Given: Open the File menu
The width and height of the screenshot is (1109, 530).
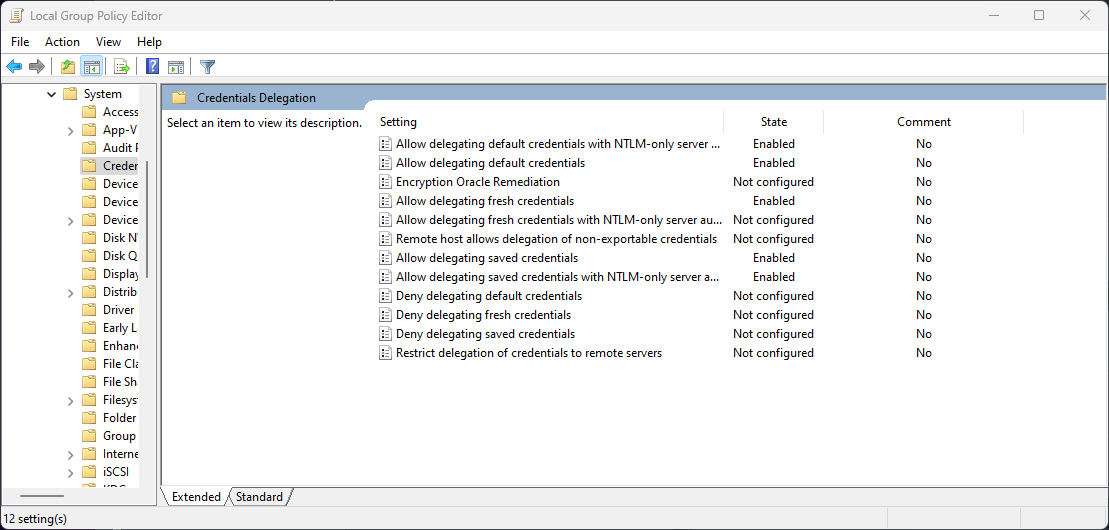Looking at the screenshot, I should pos(20,42).
